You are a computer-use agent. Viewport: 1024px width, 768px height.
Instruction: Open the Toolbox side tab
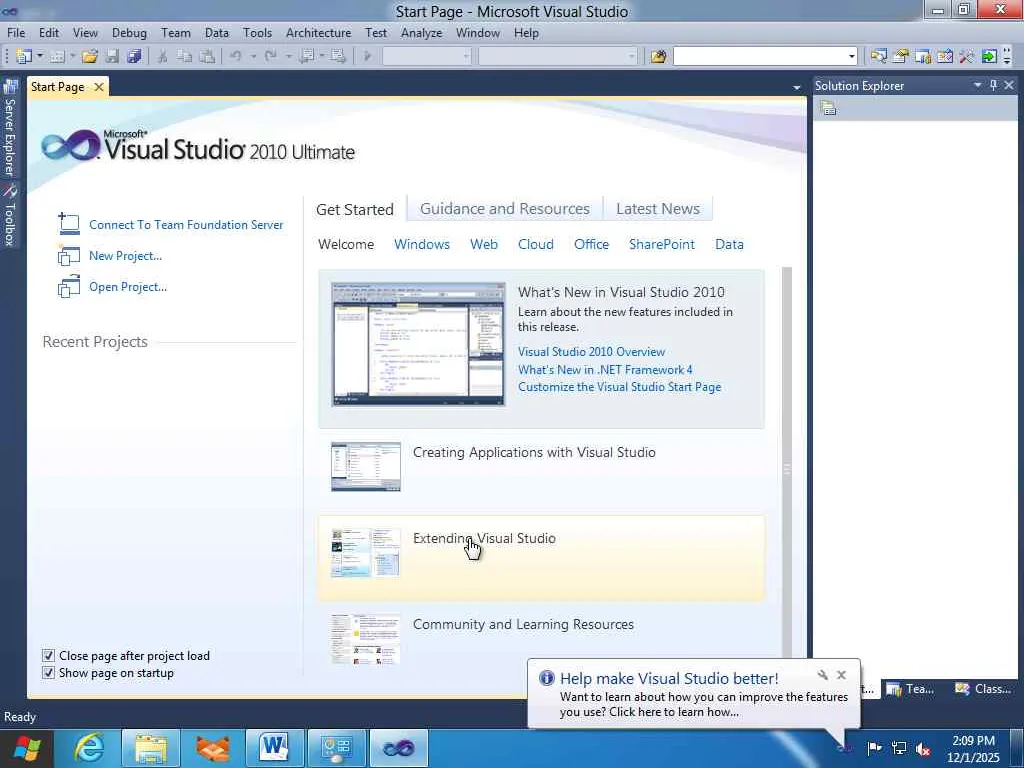tap(10, 215)
